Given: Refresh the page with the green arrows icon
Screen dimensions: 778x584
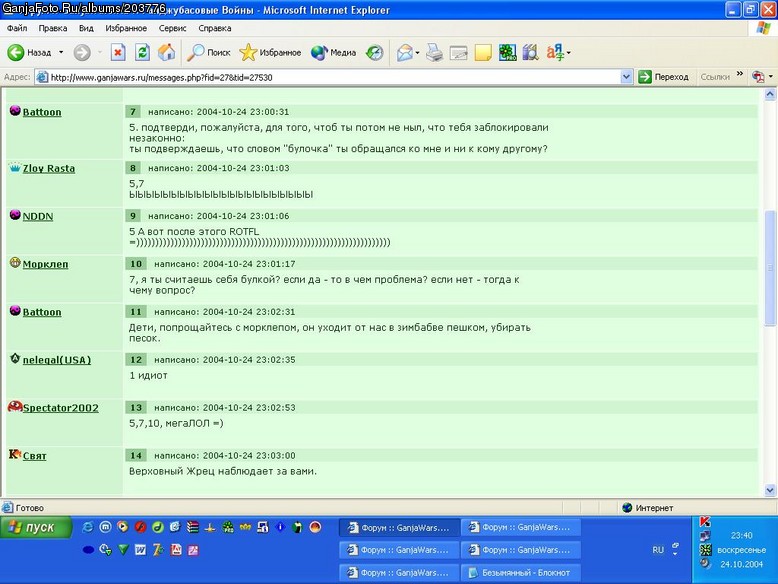Looking at the screenshot, I should 142,52.
